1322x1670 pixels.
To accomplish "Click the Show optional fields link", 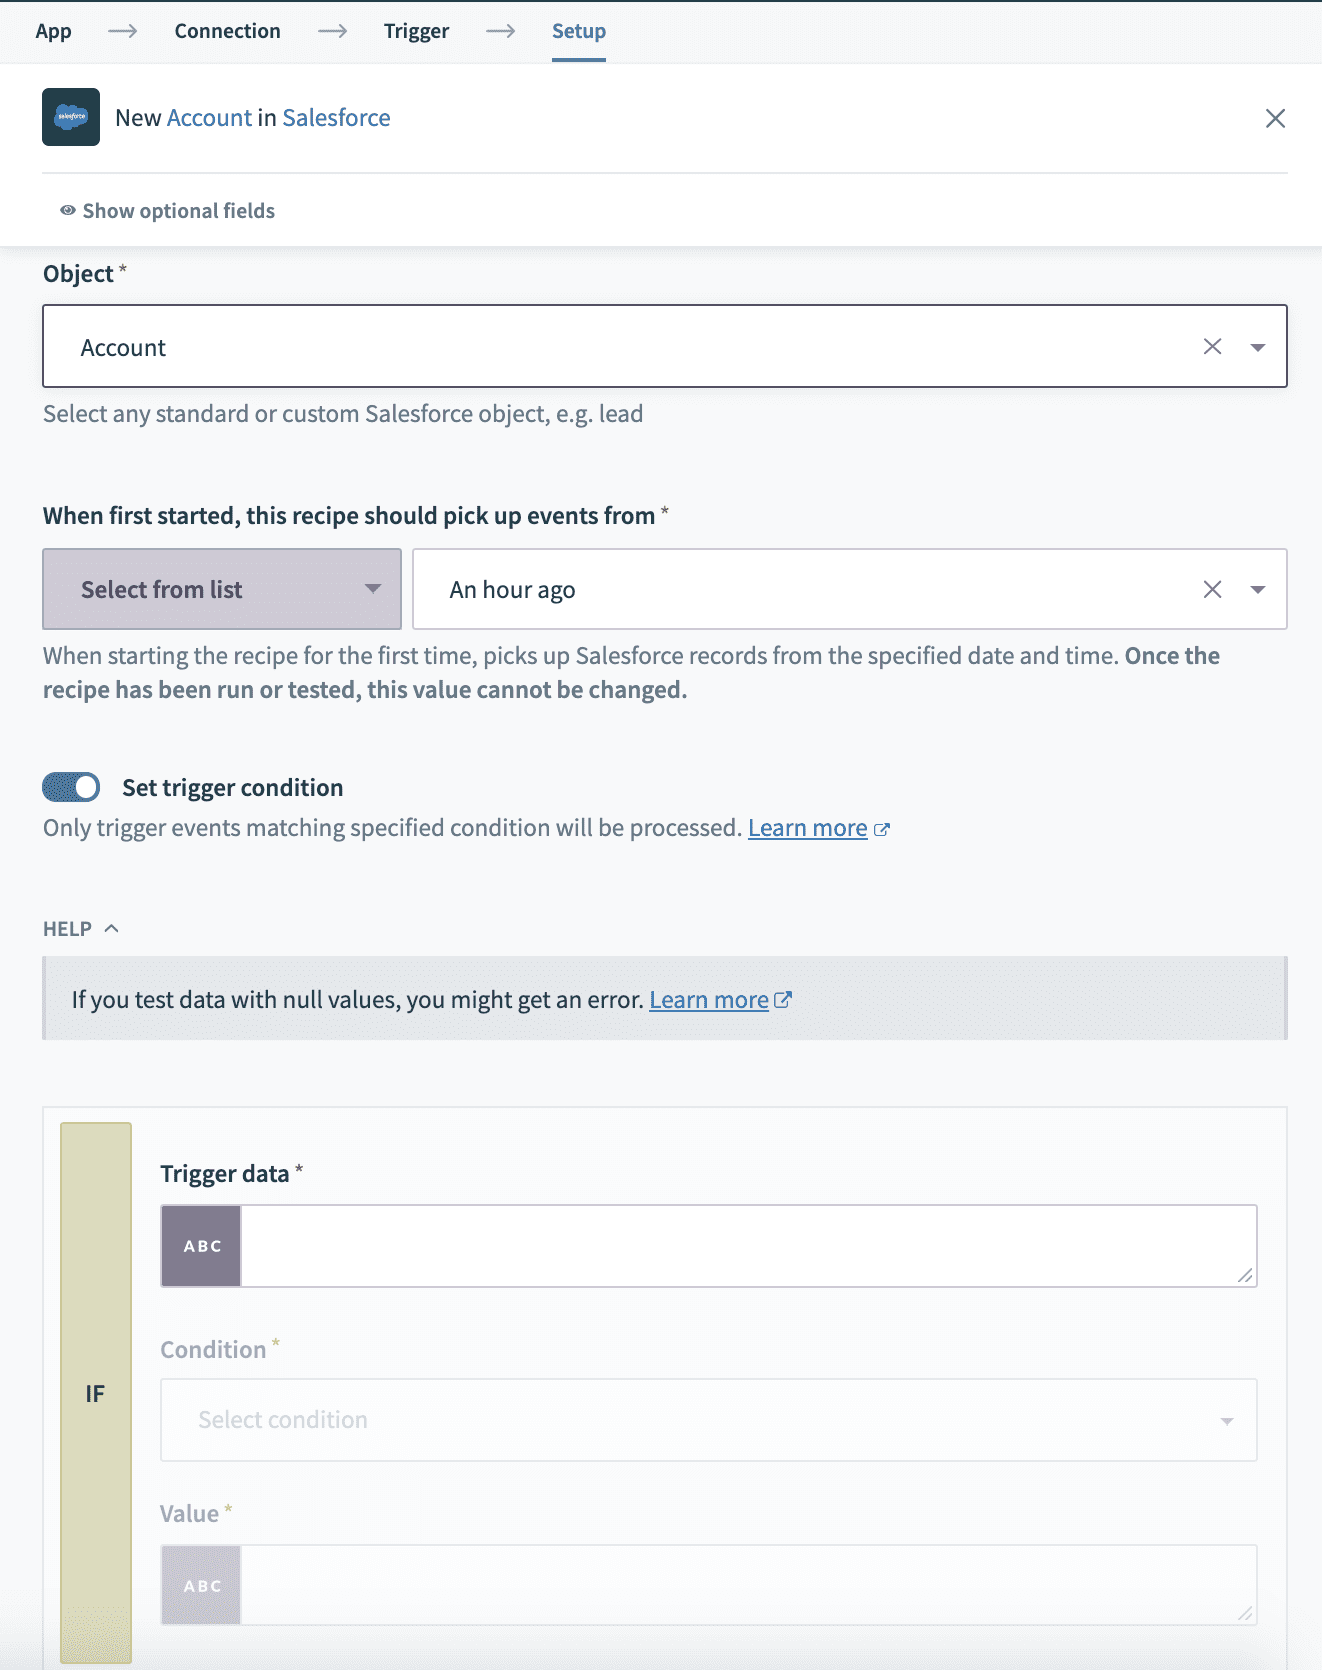I will click(x=178, y=210).
